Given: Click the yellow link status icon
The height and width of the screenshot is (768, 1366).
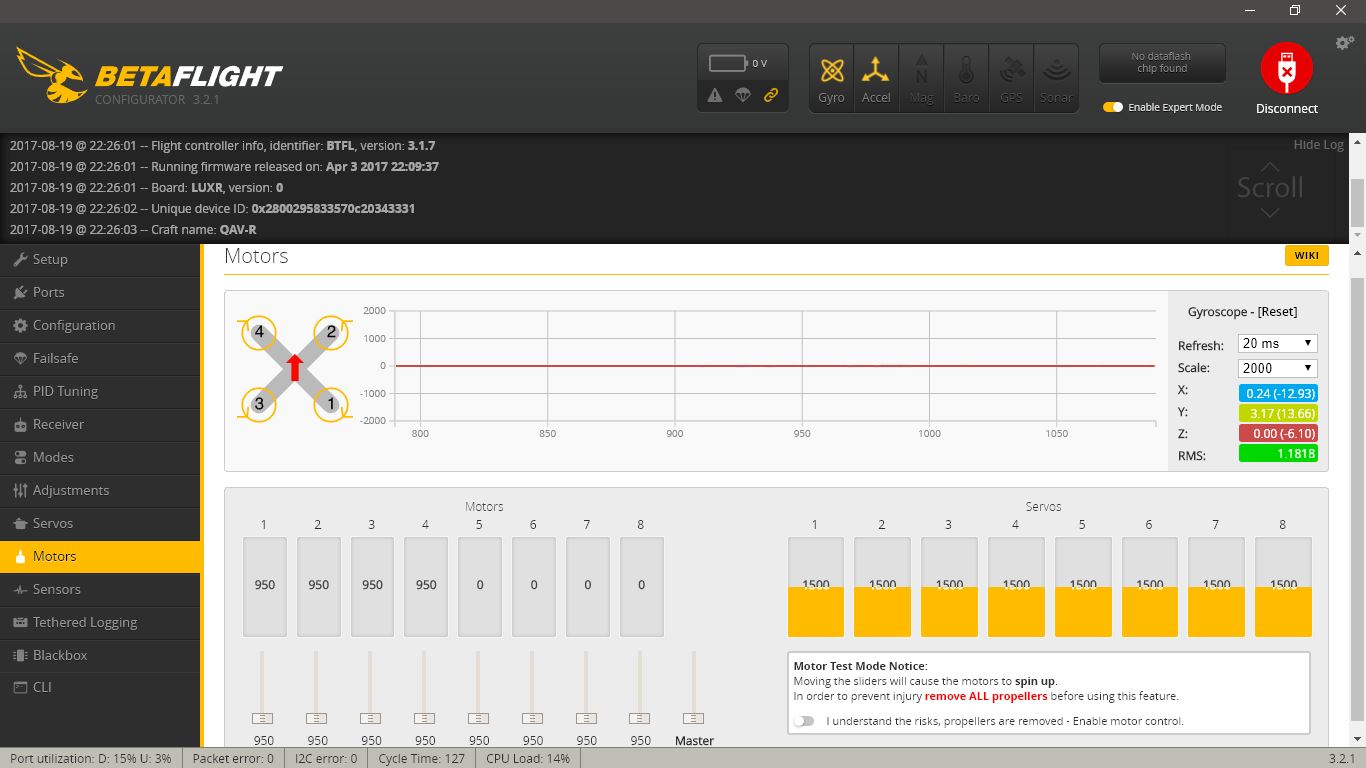Looking at the screenshot, I should (x=771, y=95).
